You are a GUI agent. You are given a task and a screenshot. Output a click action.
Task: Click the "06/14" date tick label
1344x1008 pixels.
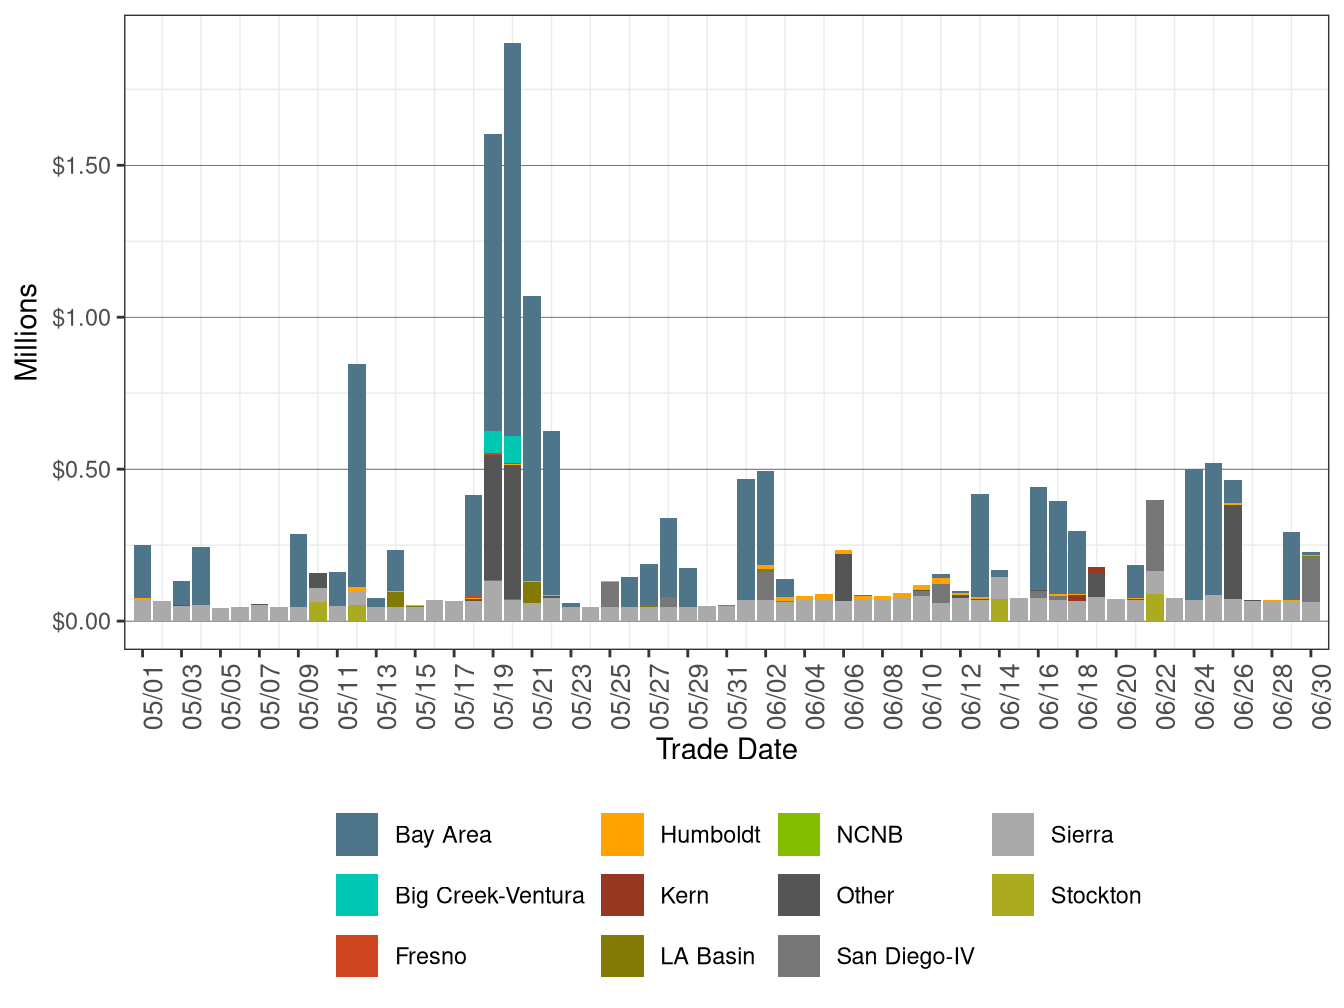[x=1010, y=696]
